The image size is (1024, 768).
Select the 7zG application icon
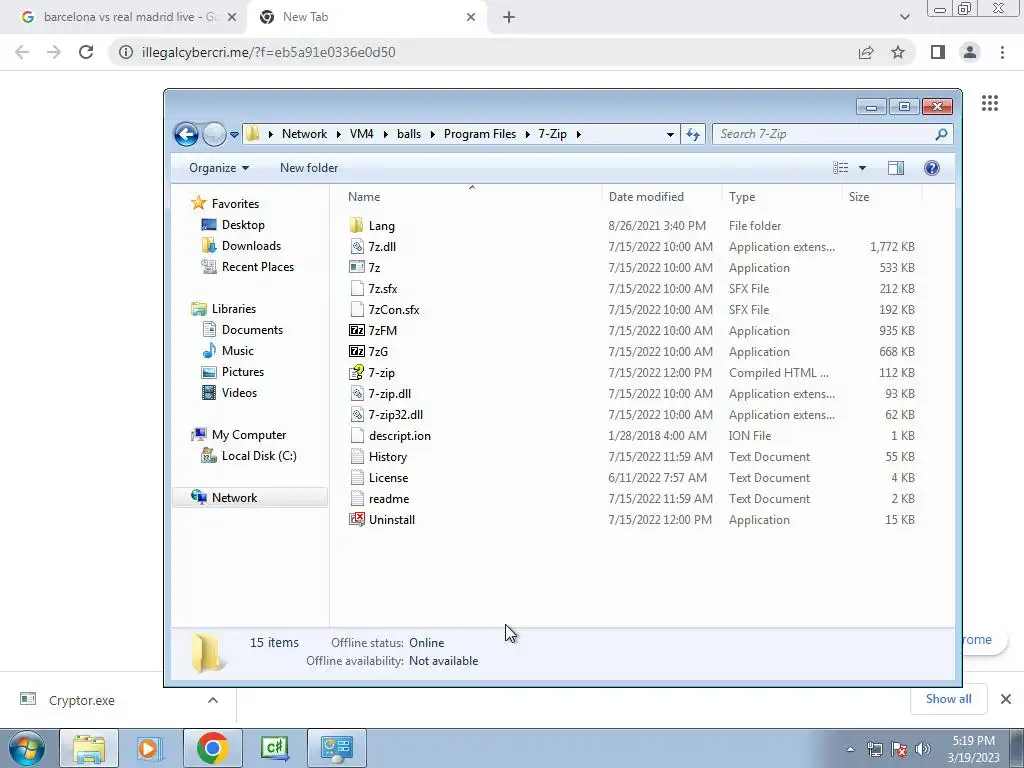click(357, 351)
